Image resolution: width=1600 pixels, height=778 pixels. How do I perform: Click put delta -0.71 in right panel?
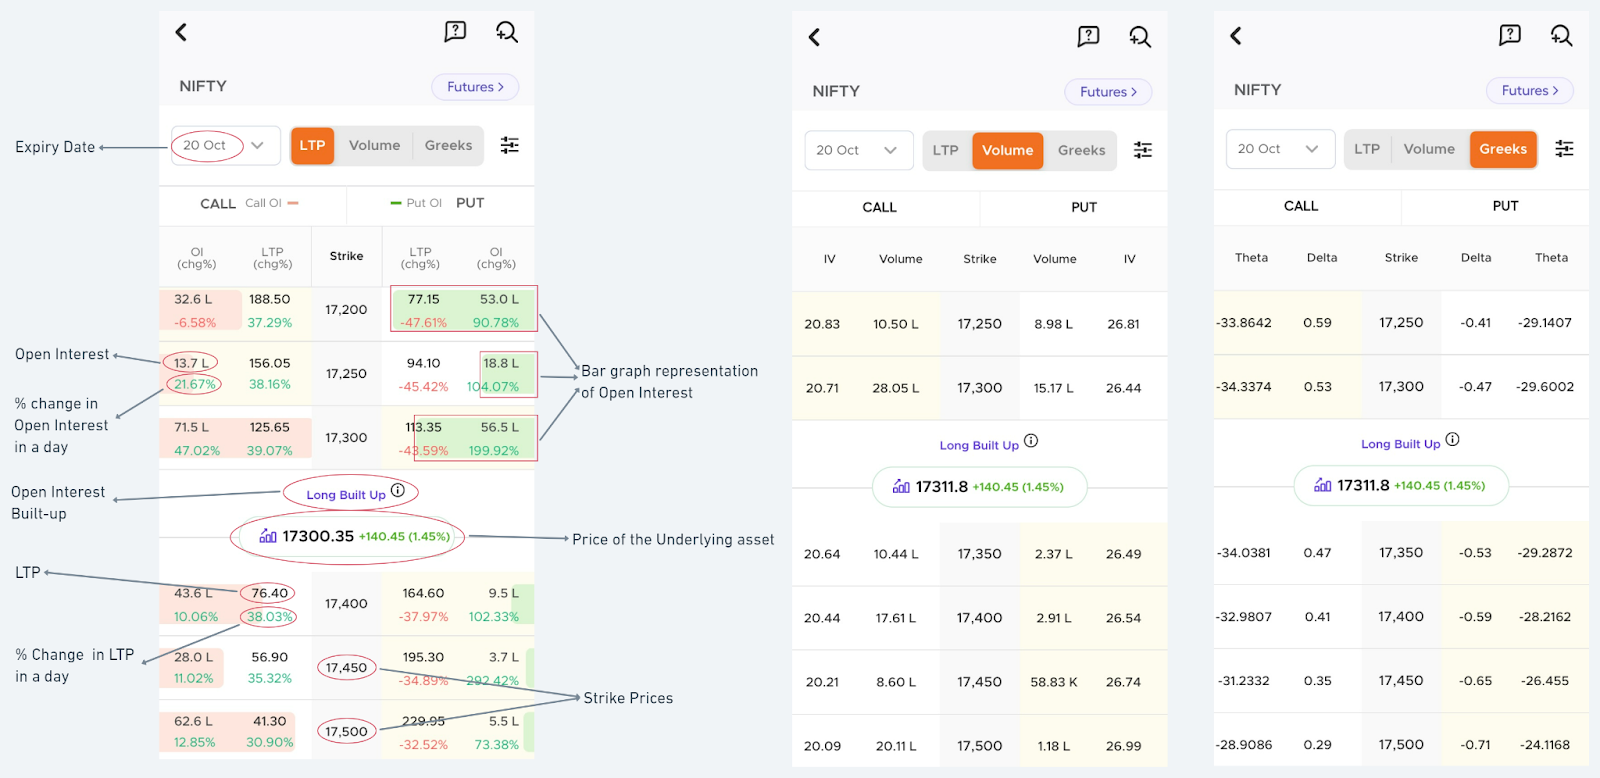[x=1476, y=745]
